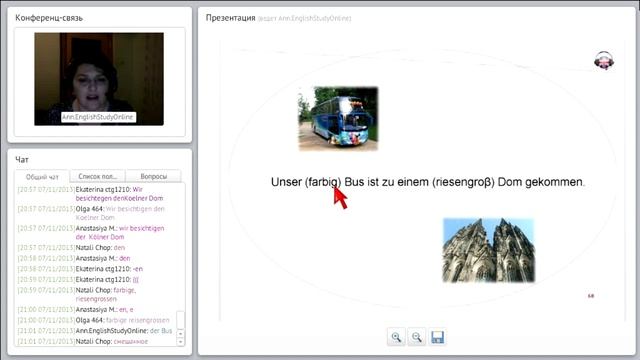The height and width of the screenshot is (360, 640).
Task: Click the slide number 68
Action: click(x=591, y=296)
